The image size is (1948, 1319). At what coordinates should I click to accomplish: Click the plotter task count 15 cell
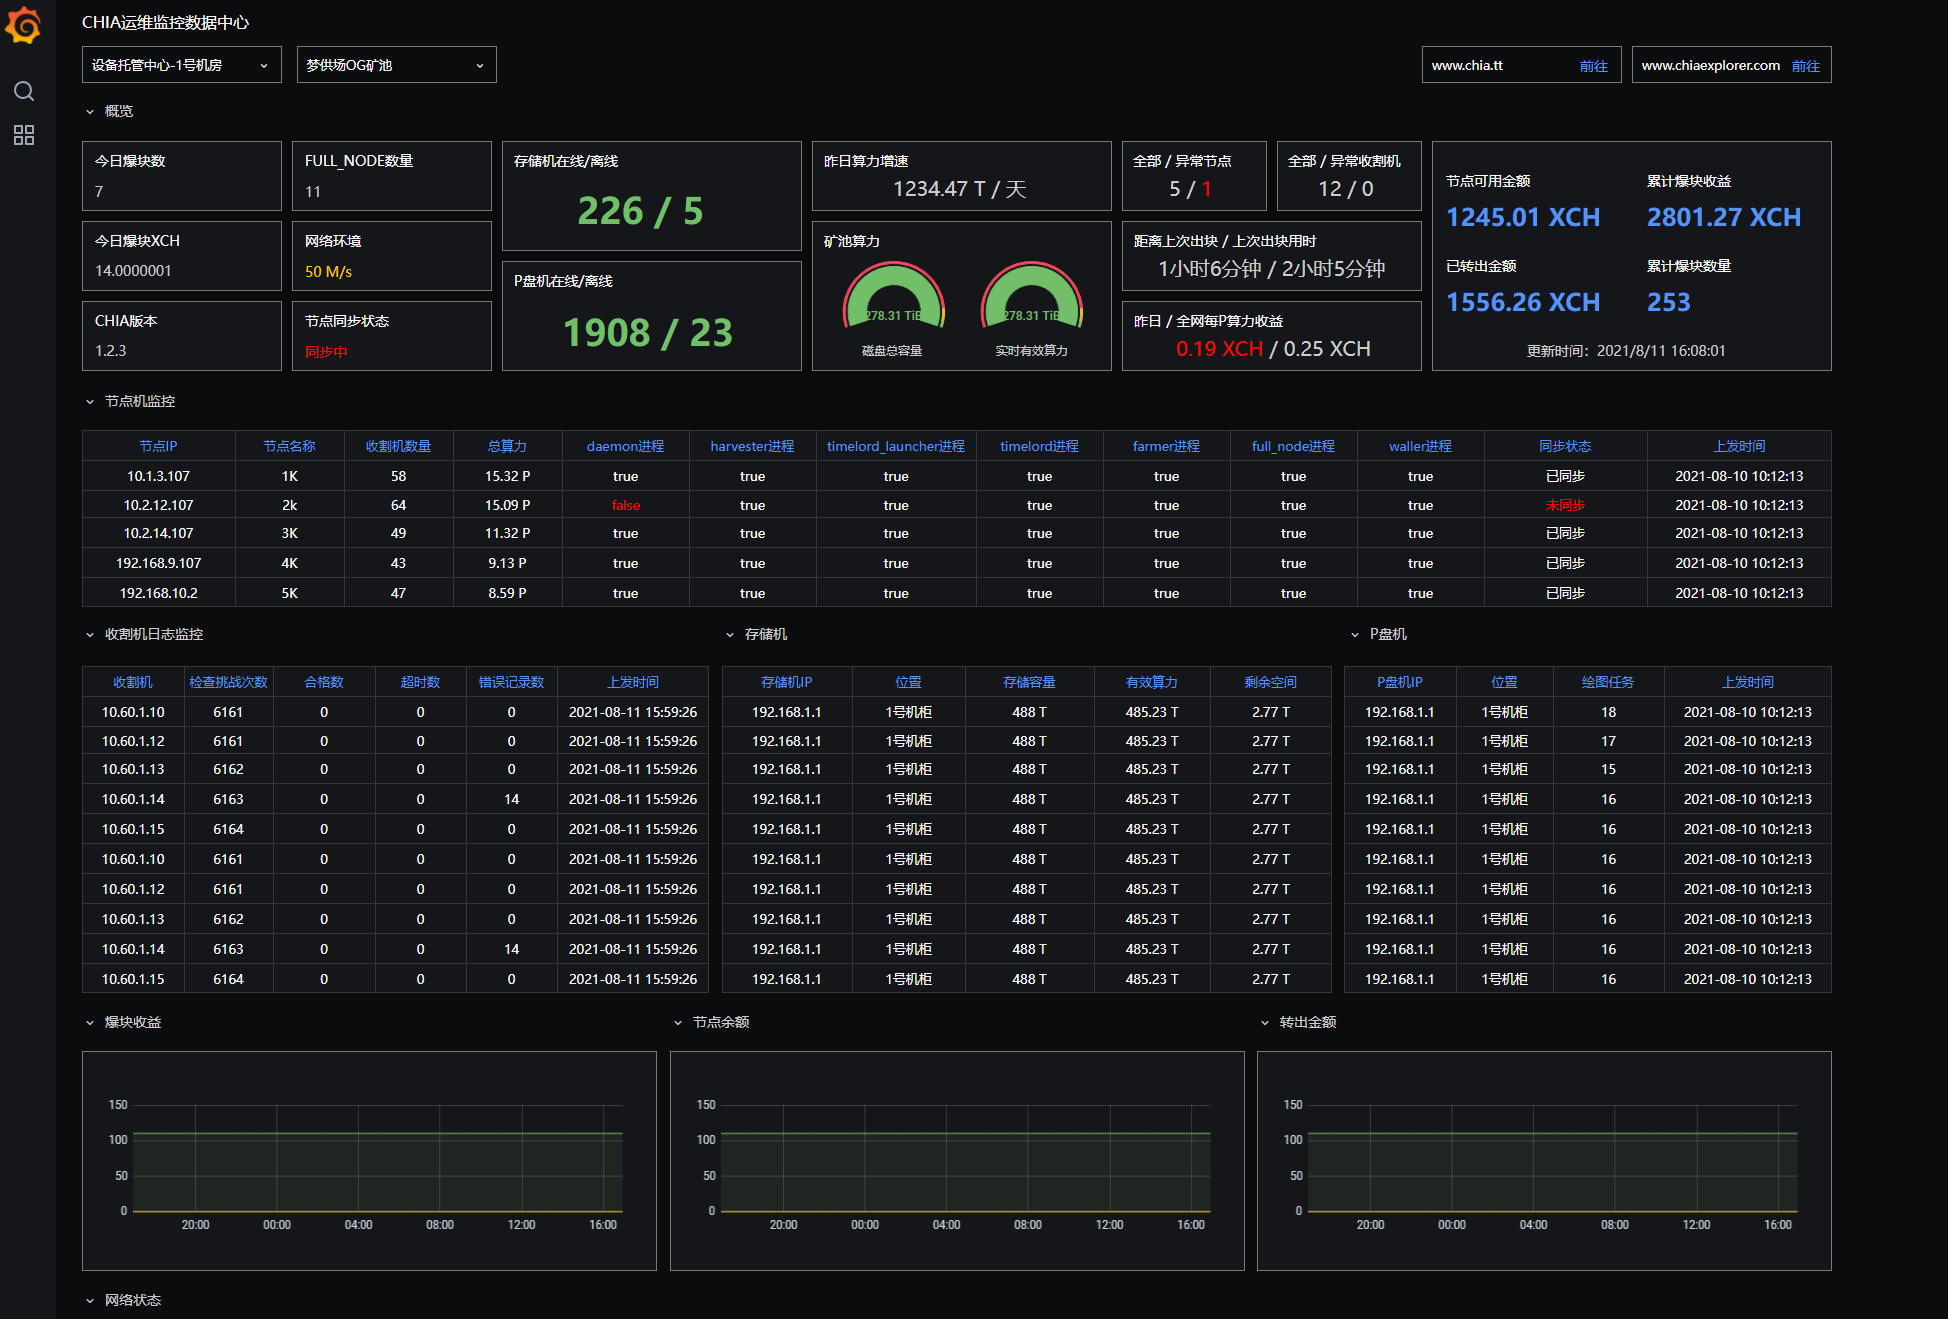(1608, 769)
